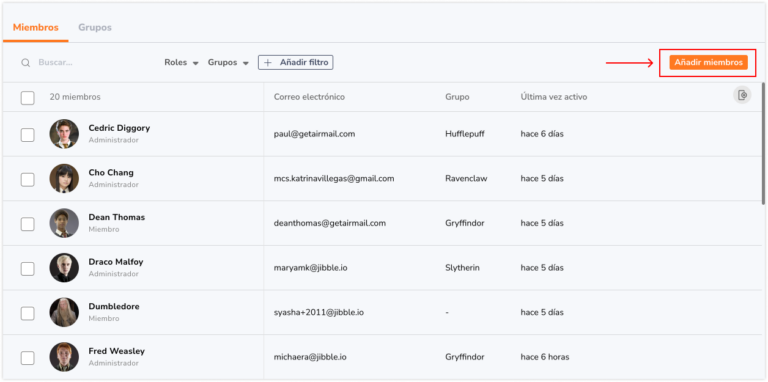Image resolution: width=768 pixels, height=382 pixels.
Task: Open Fred Weasley's name link
Action: tap(117, 351)
